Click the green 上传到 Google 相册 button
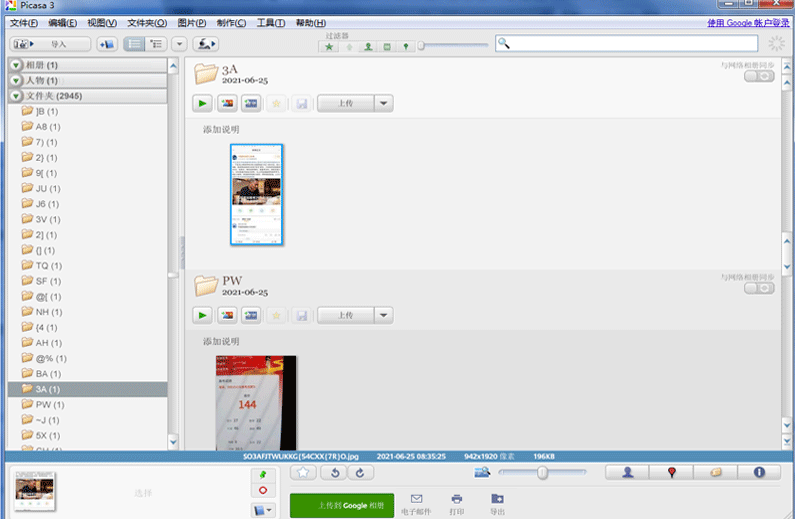 point(340,506)
